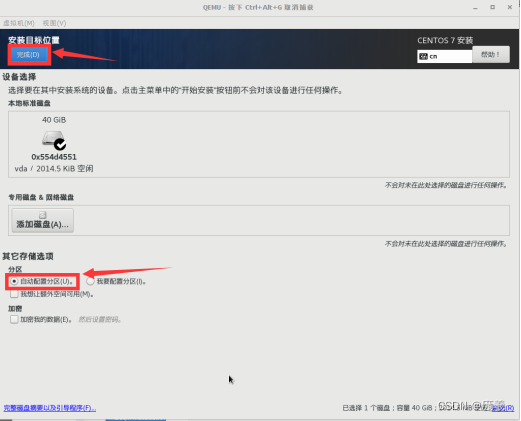Viewport: 521px width, 421px height.
Task: Select 我要配置分区(I) radio option
Action: tap(90, 281)
